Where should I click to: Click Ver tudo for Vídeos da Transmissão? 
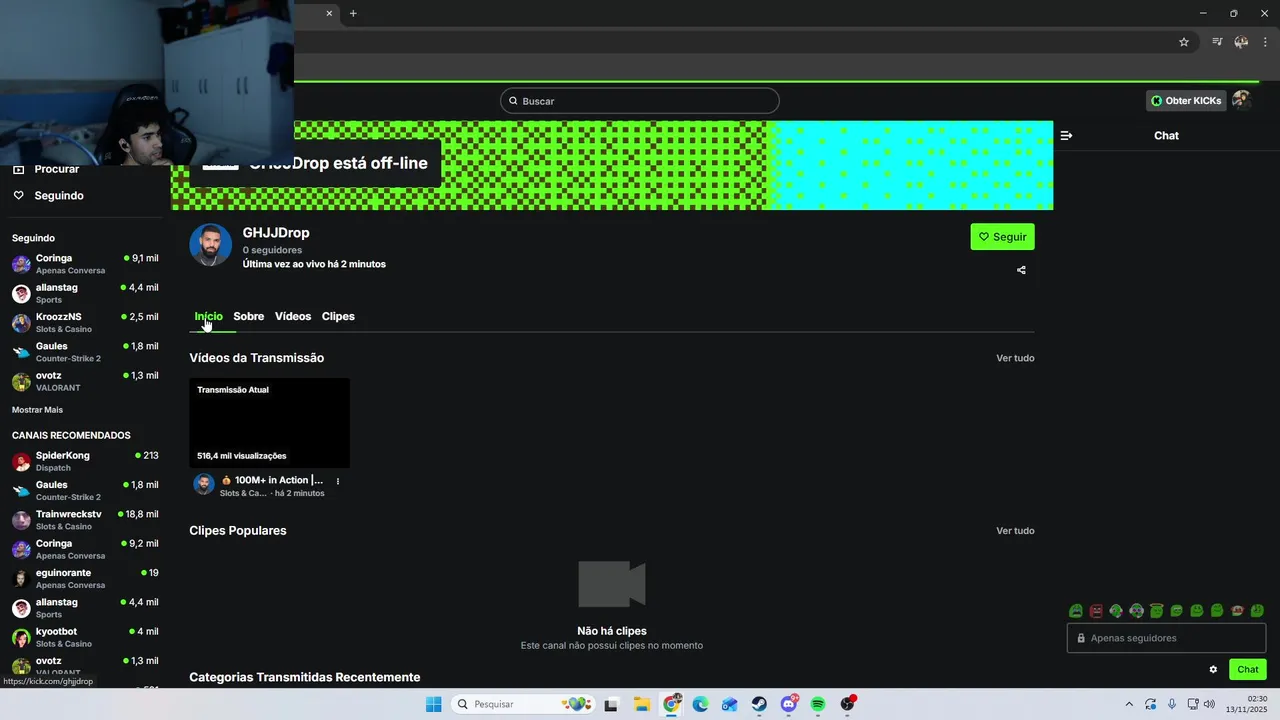click(1015, 358)
